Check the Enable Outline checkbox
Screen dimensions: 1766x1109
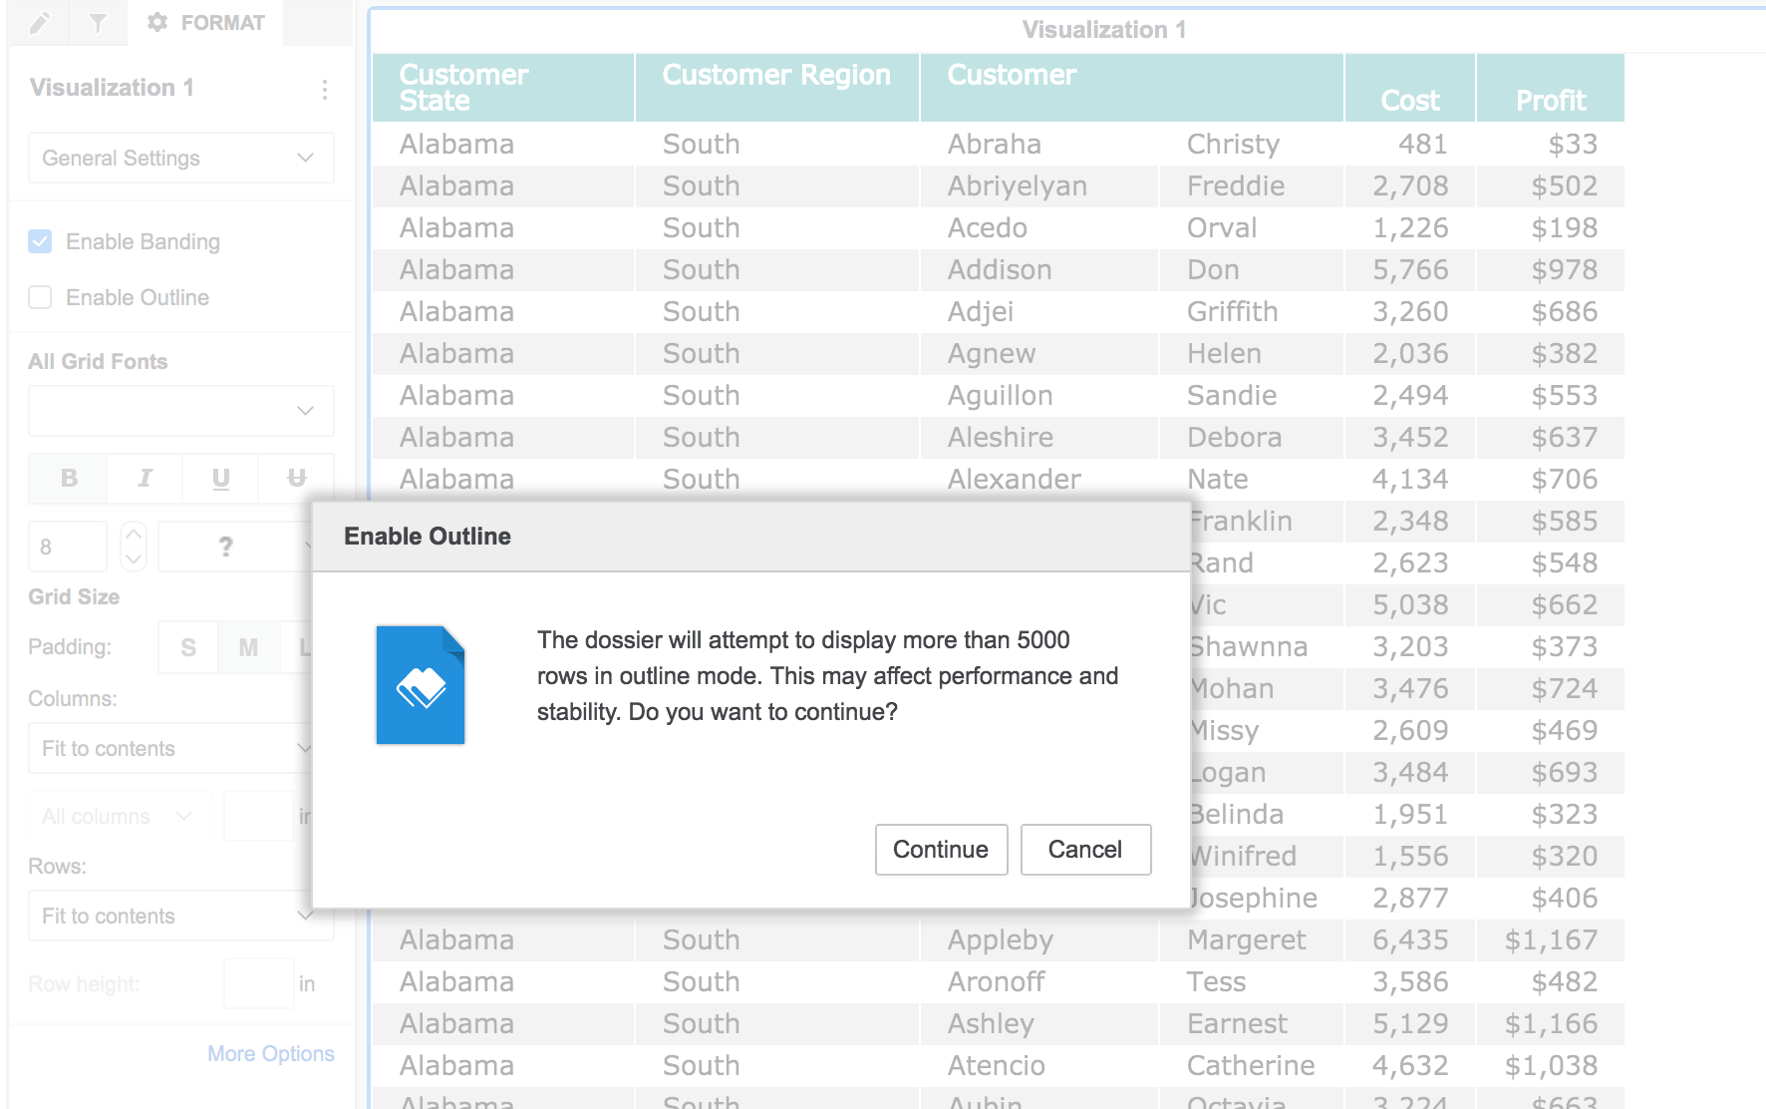tap(39, 297)
